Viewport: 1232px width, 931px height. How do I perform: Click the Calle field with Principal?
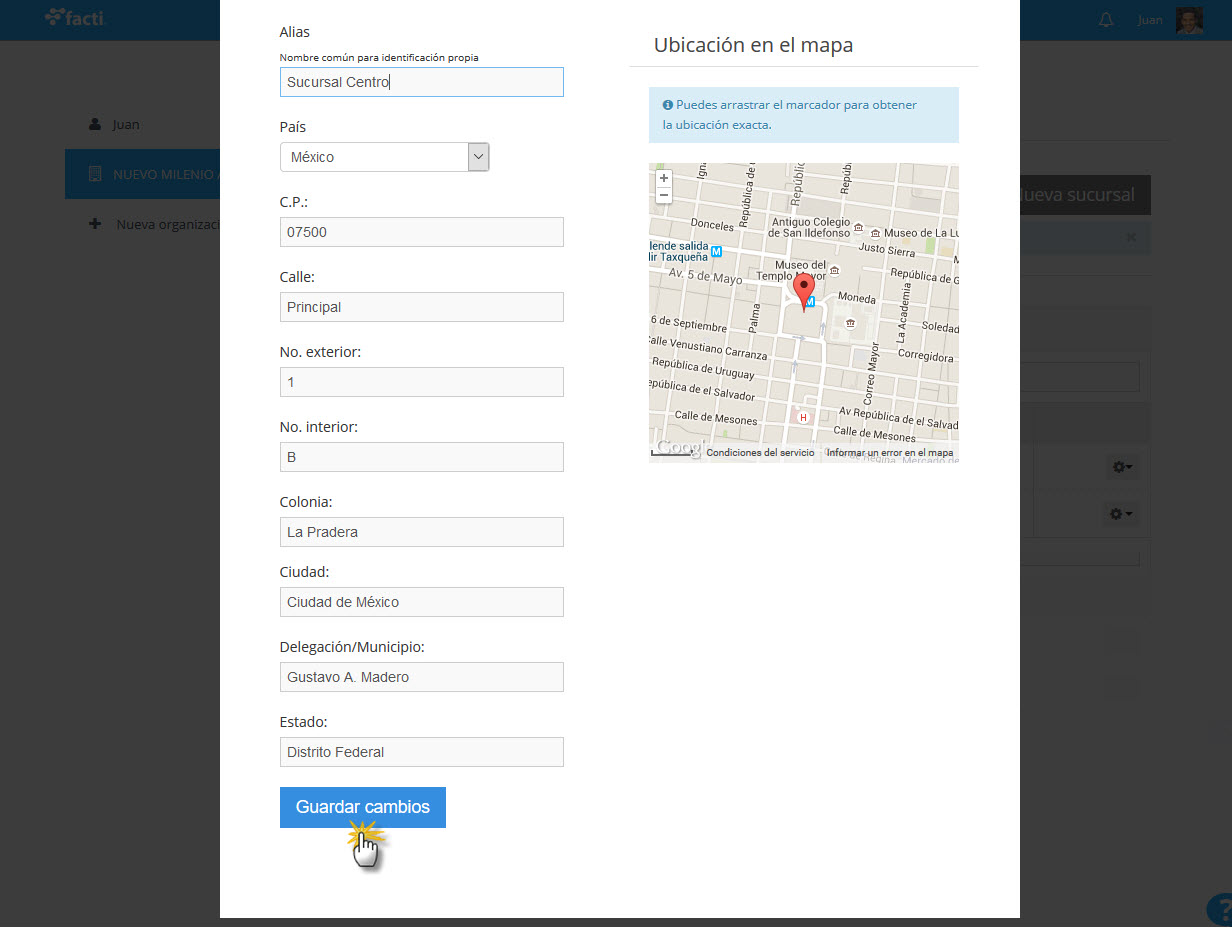pos(421,307)
